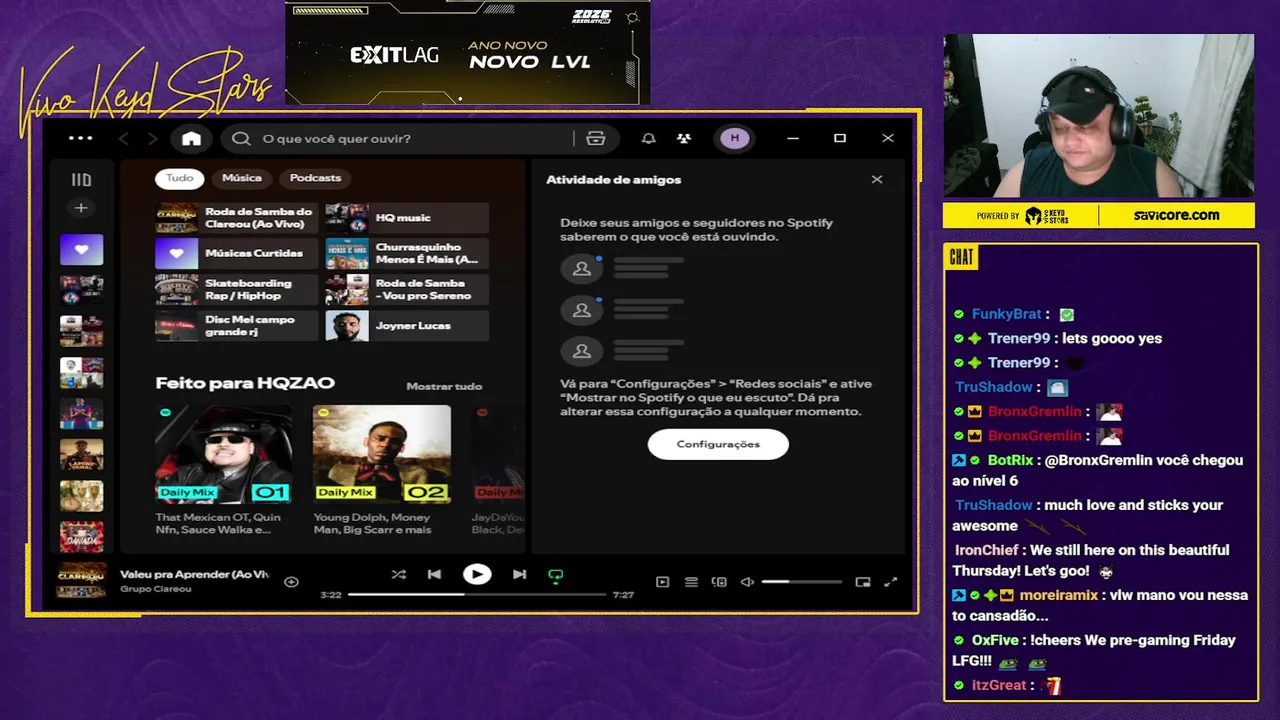Viewport: 1280px width, 720px height.
Task: Open Now Playing view icon
Action: tap(662, 582)
